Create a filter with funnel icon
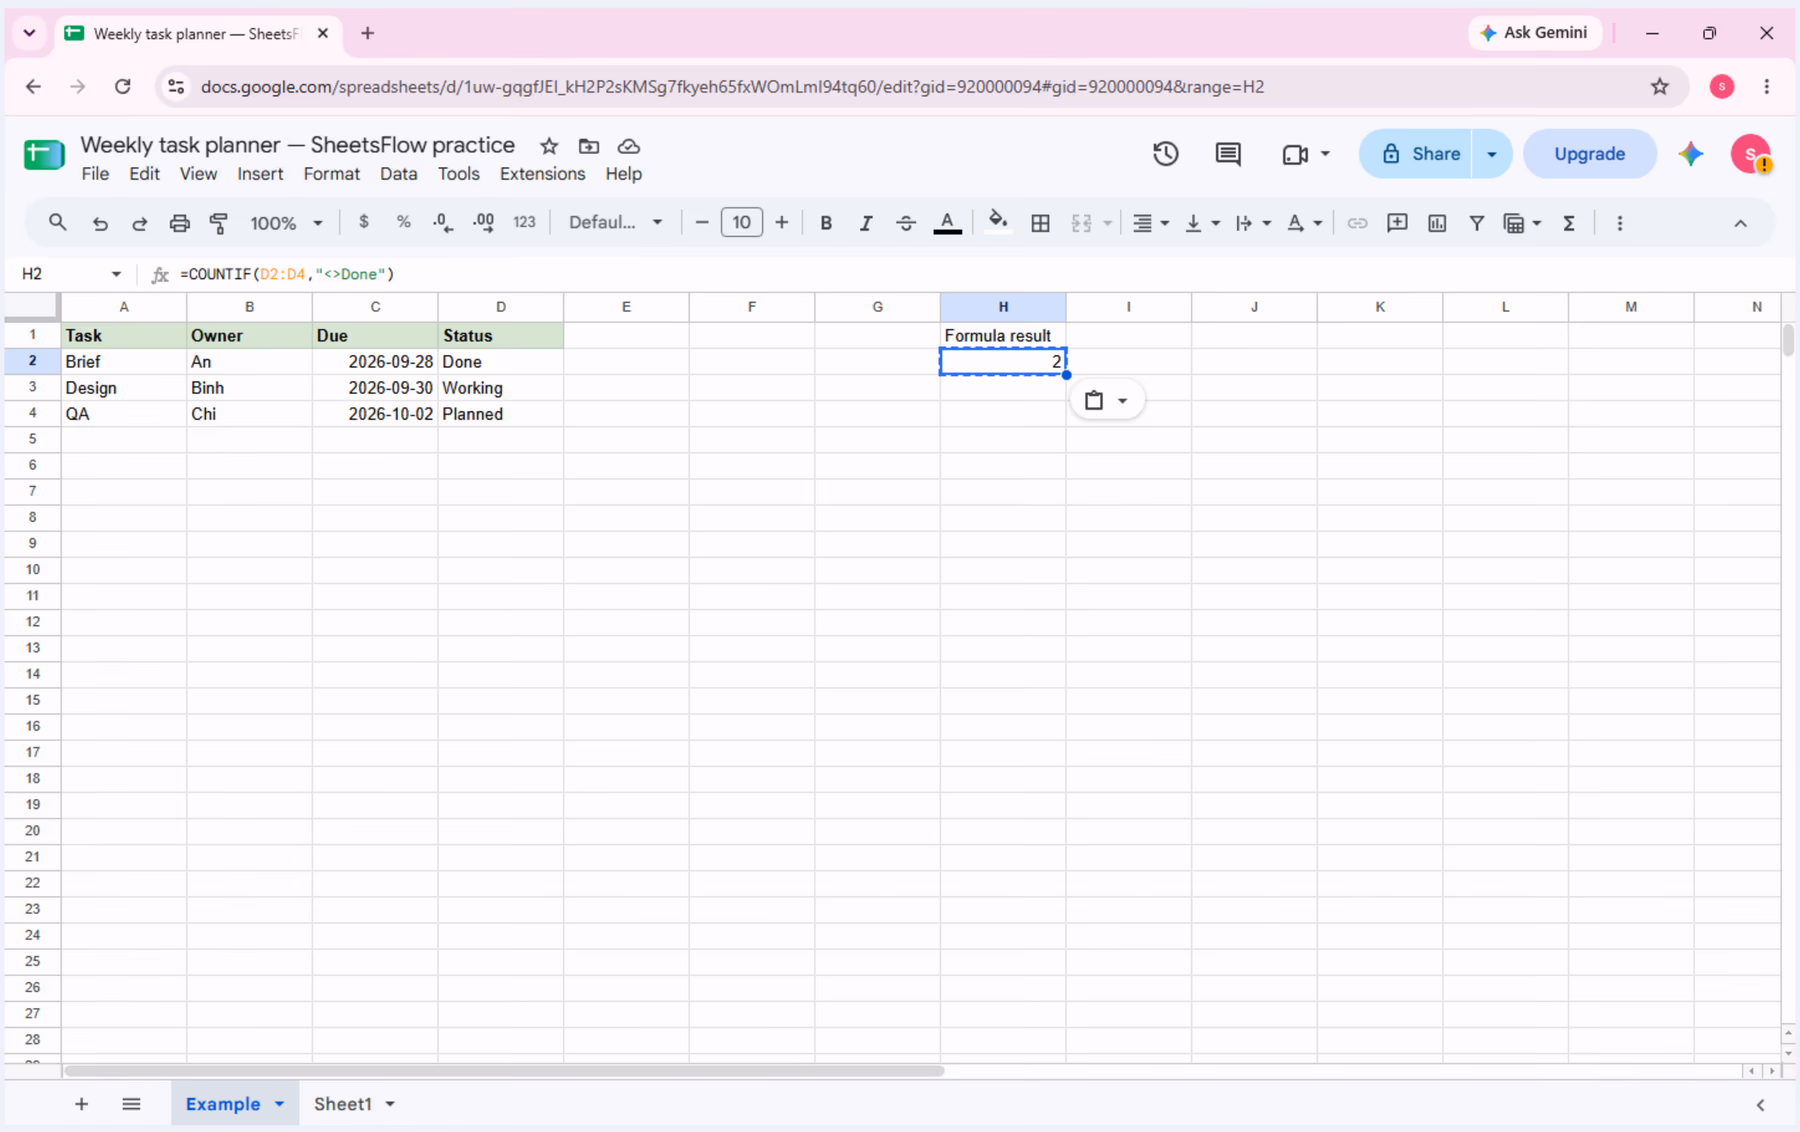Image resolution: width=1800 pixels, height=1132 pixels. (x=1476, y=223)
